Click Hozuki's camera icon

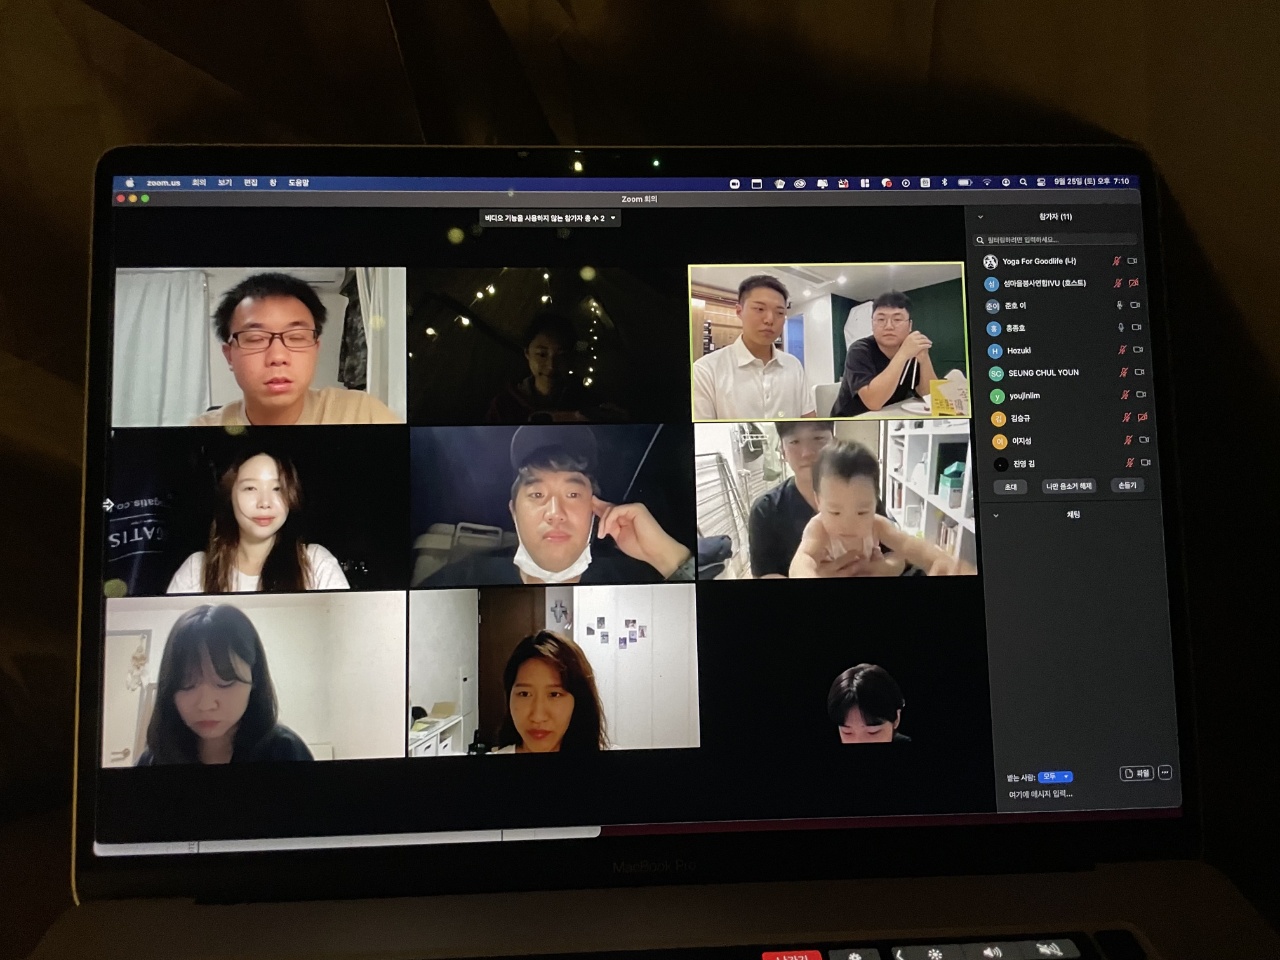pos(1138,350)
